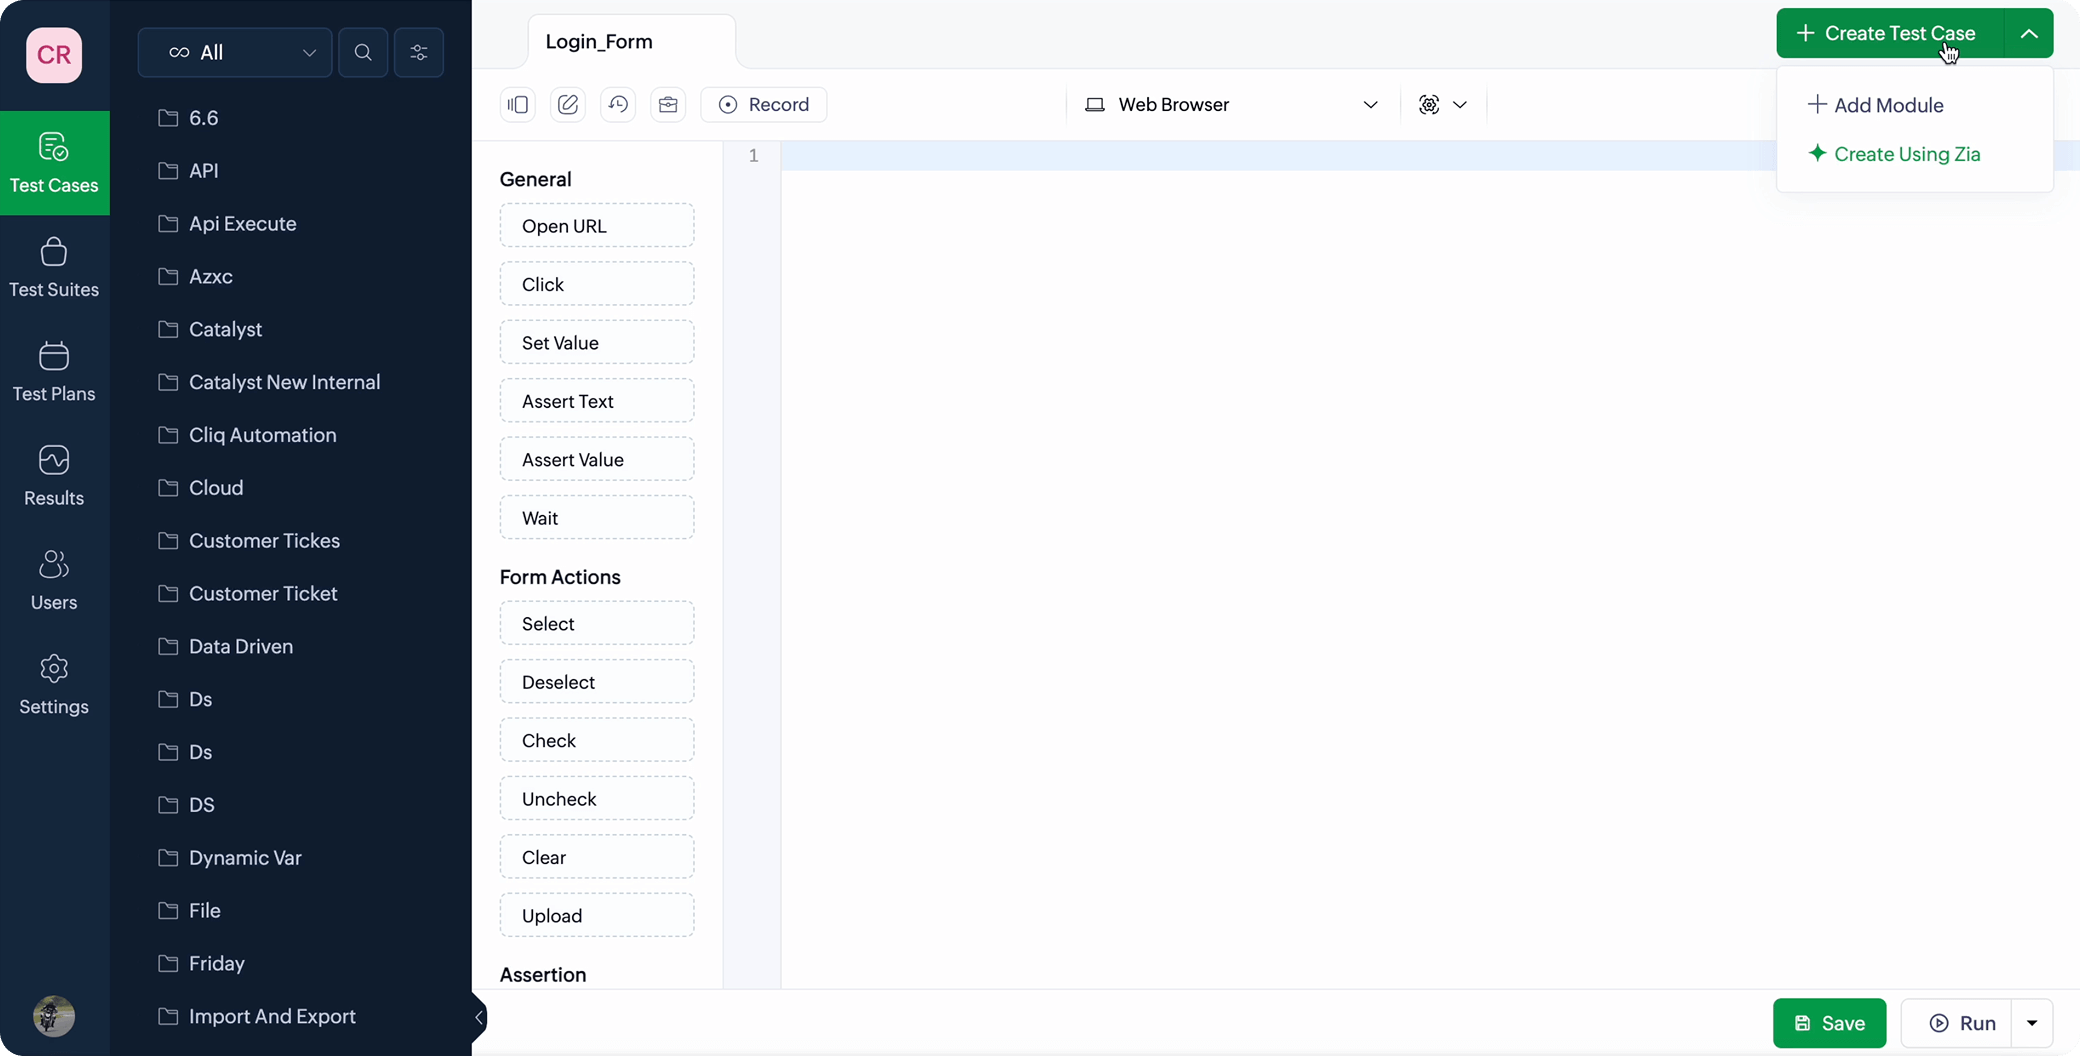Viewport: 2080px width, 1056px height.
Task: Open the history clock icon
Action: pyautogui.click(x=618, y=105)
